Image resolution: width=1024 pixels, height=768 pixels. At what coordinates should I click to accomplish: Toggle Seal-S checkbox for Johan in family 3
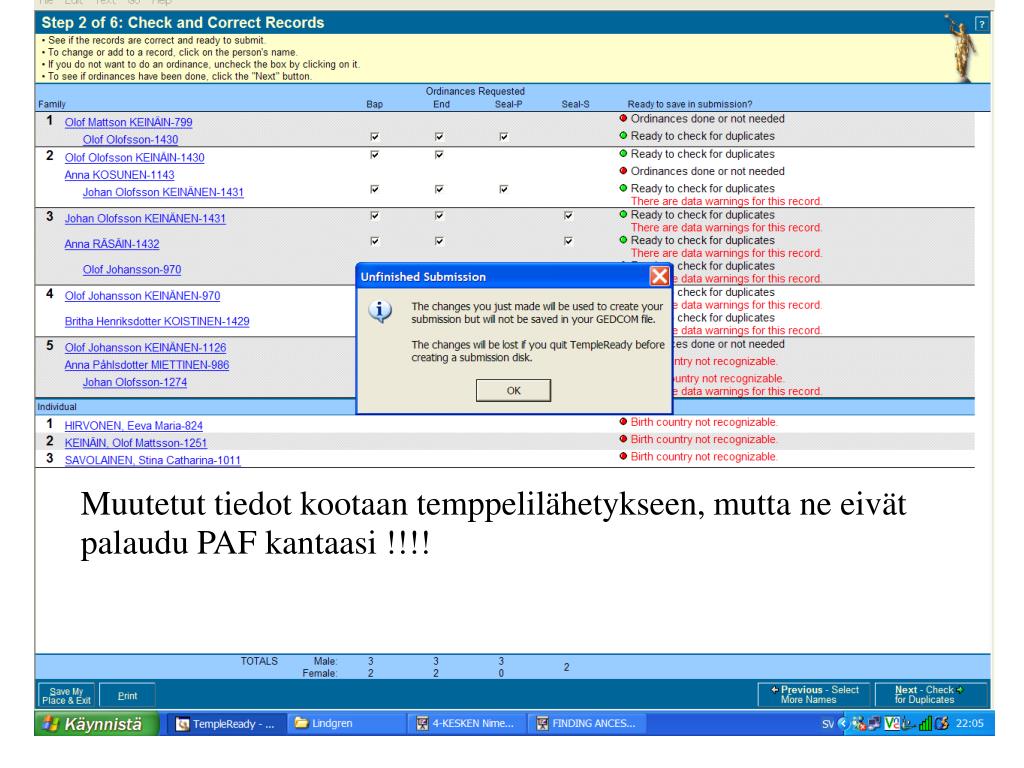(x=568, y=216)
